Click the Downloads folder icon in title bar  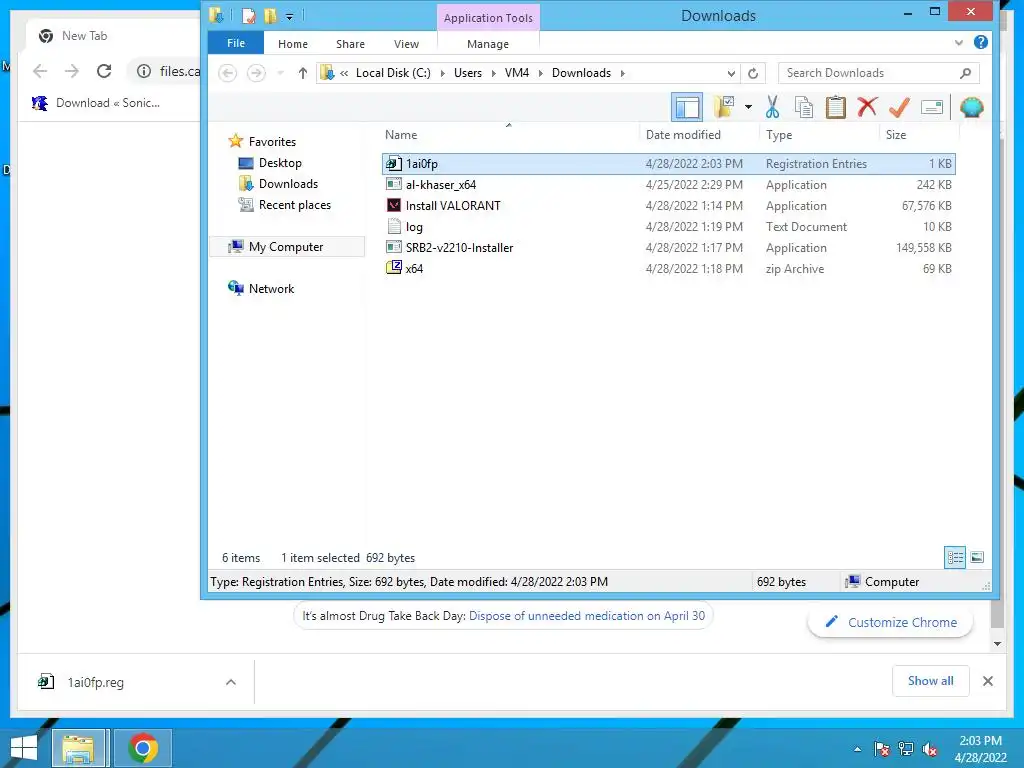[x=217, y=15]
